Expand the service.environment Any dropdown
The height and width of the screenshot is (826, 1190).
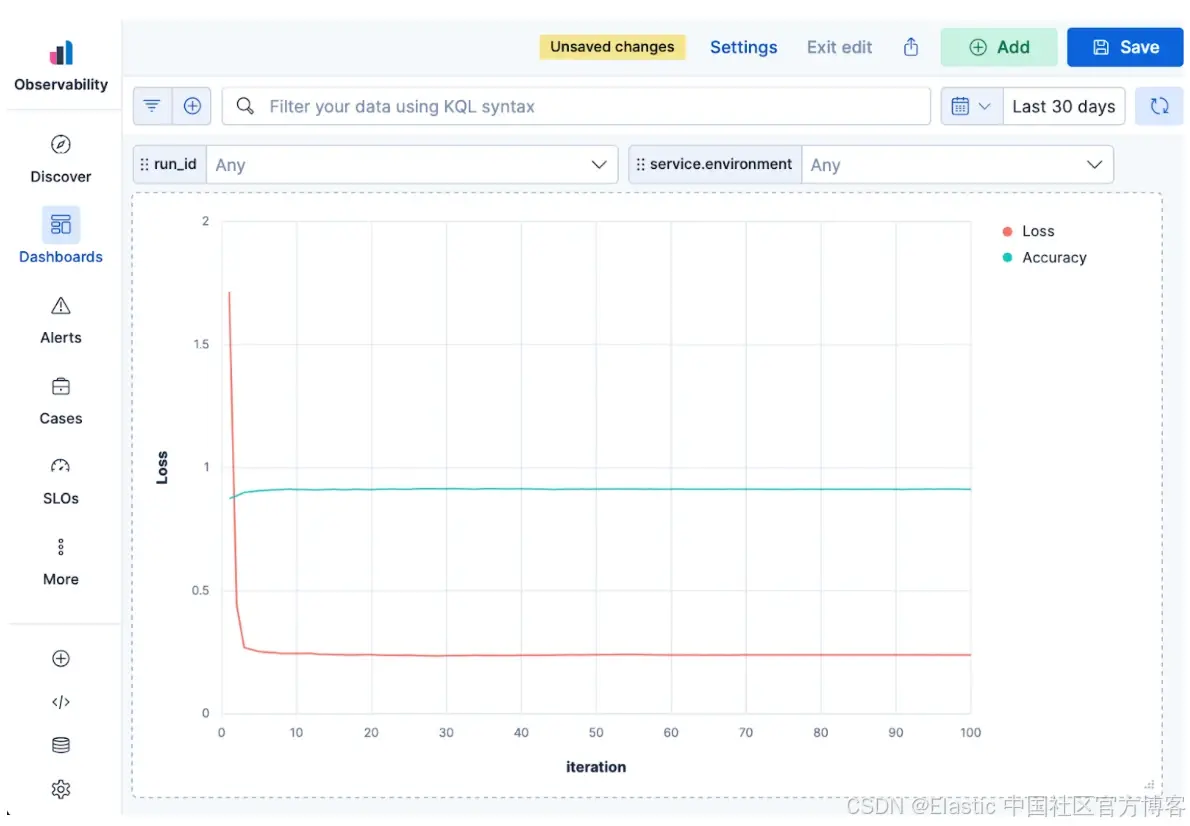(957, 165)
